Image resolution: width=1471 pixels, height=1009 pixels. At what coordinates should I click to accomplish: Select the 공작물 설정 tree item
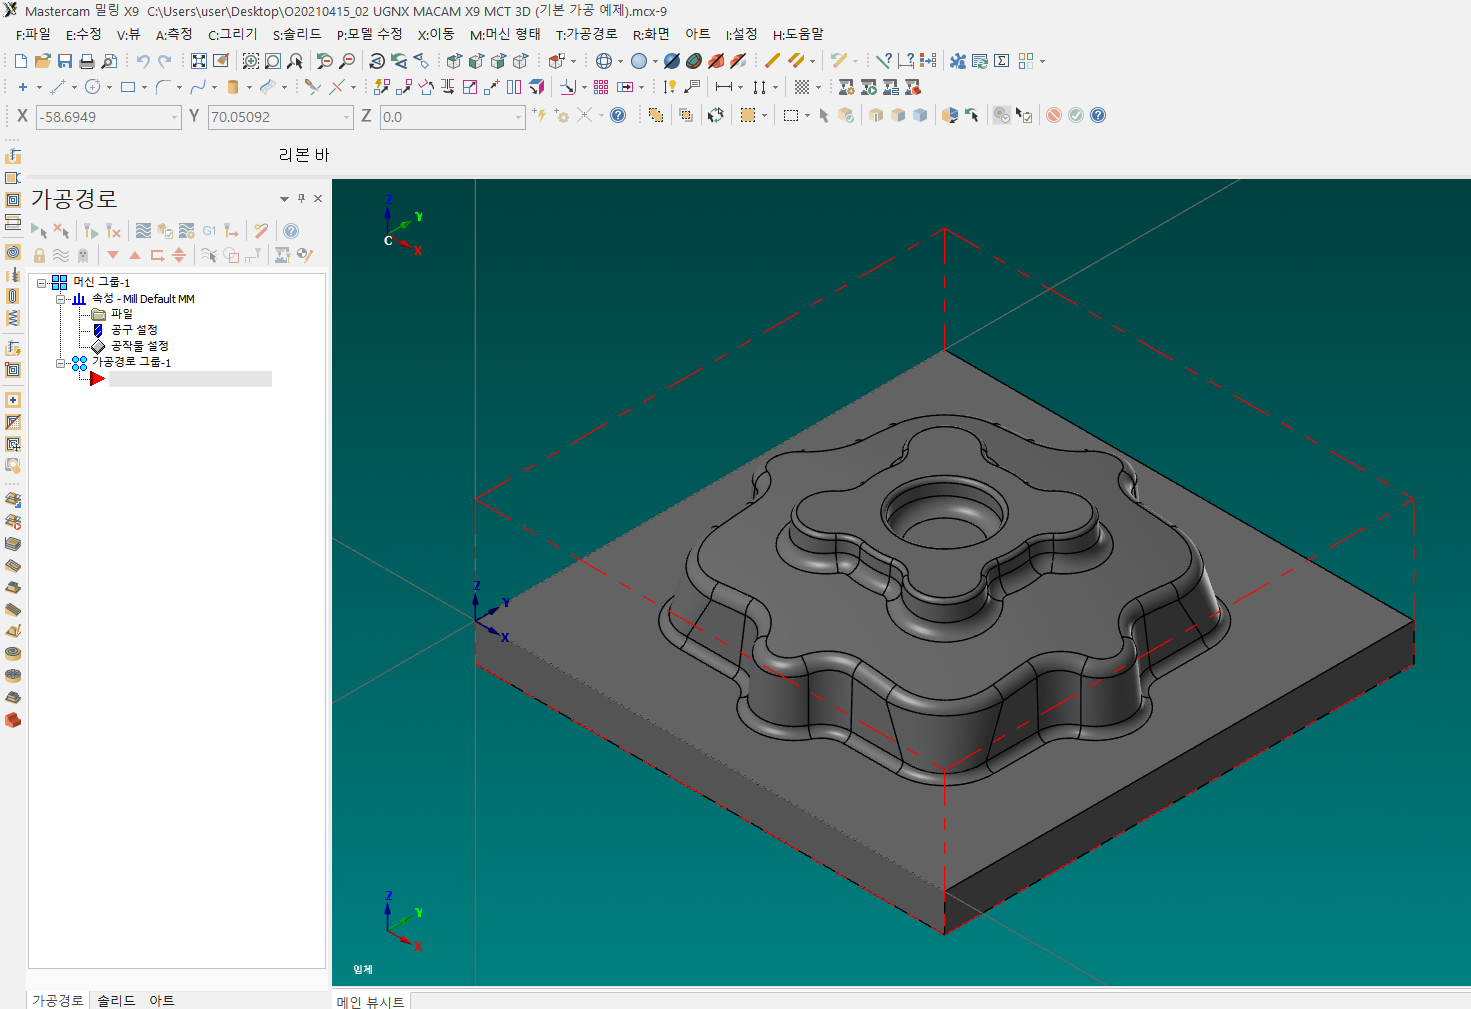pyautogui.click(x=140, y=346)
